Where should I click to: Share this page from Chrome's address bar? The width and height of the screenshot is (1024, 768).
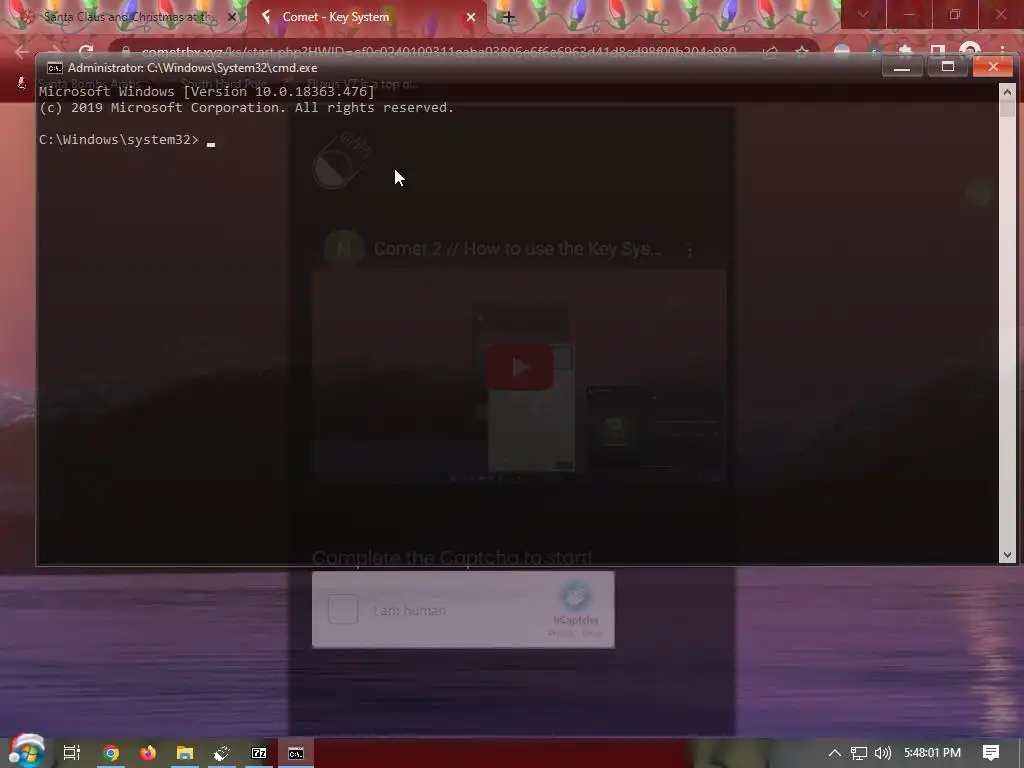[771, 52]
